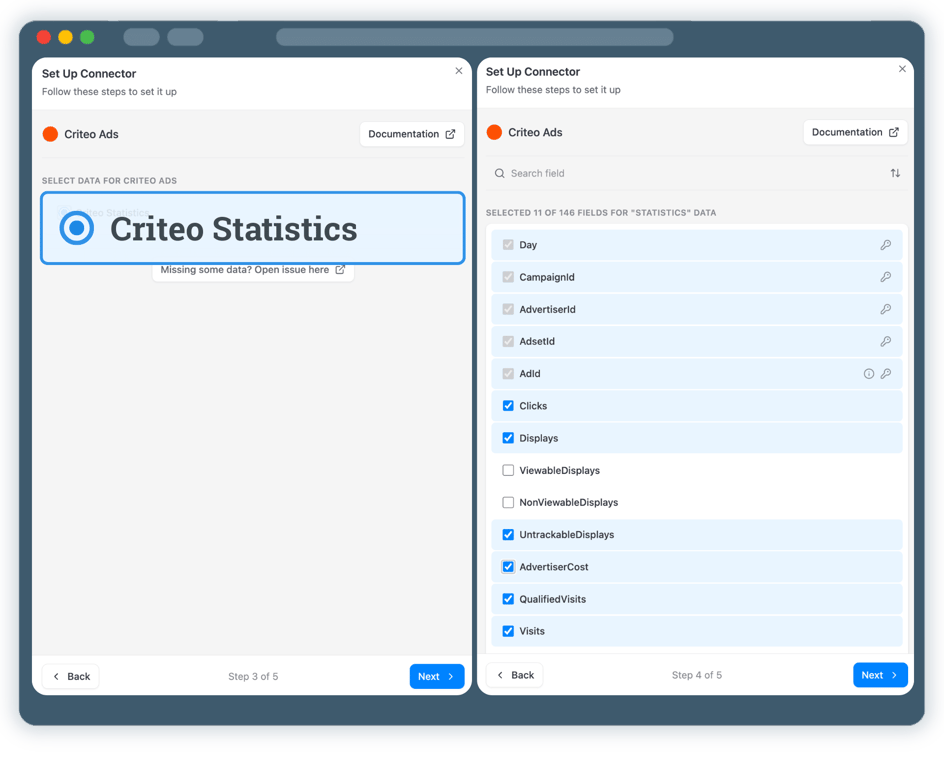Screen dimensions: 944x768
Task: Click the locked AdId checkbox
Action: [508, 374]
